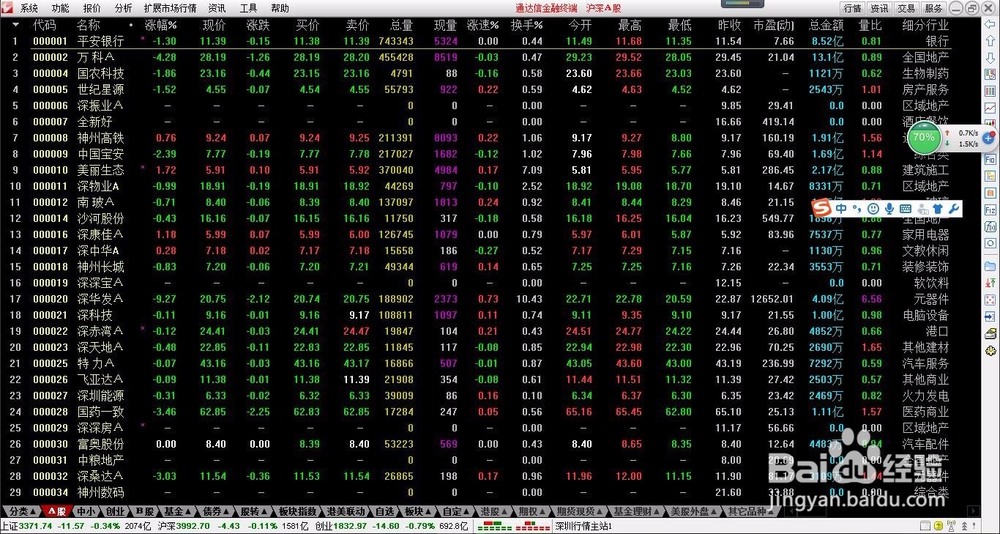Screen dimensions: 1000x534
Task: Open the blue folder icon in right sidebar
Action: (990, 265)
